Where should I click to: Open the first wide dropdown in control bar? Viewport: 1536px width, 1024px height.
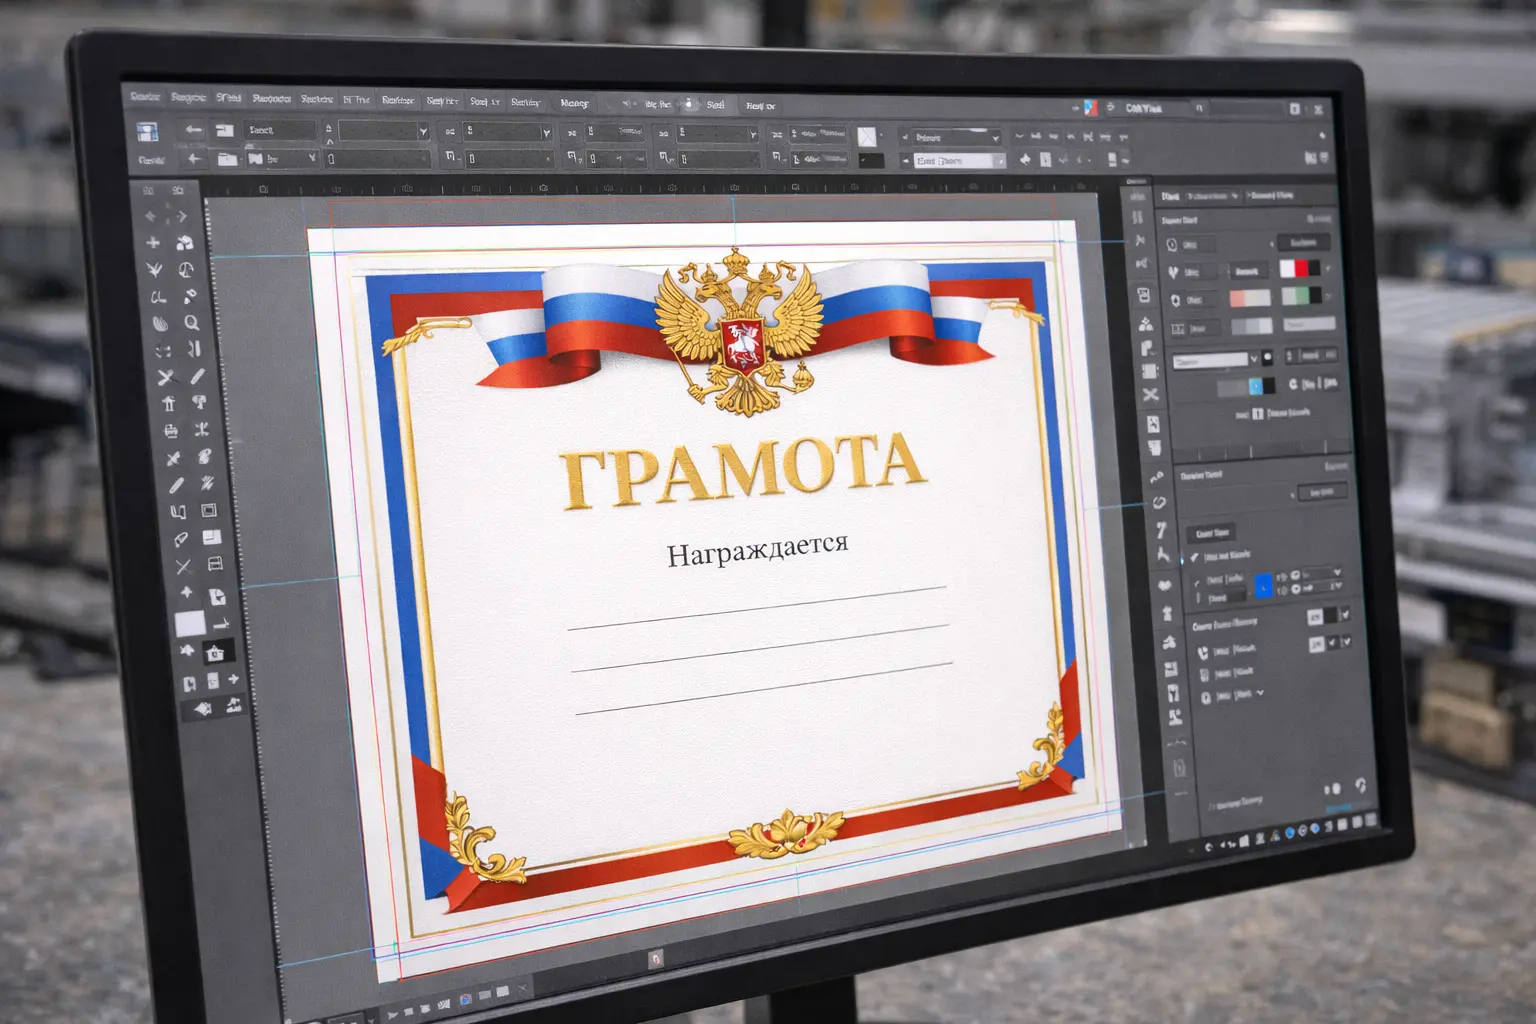pyautogui.click(x=383, y=131)
